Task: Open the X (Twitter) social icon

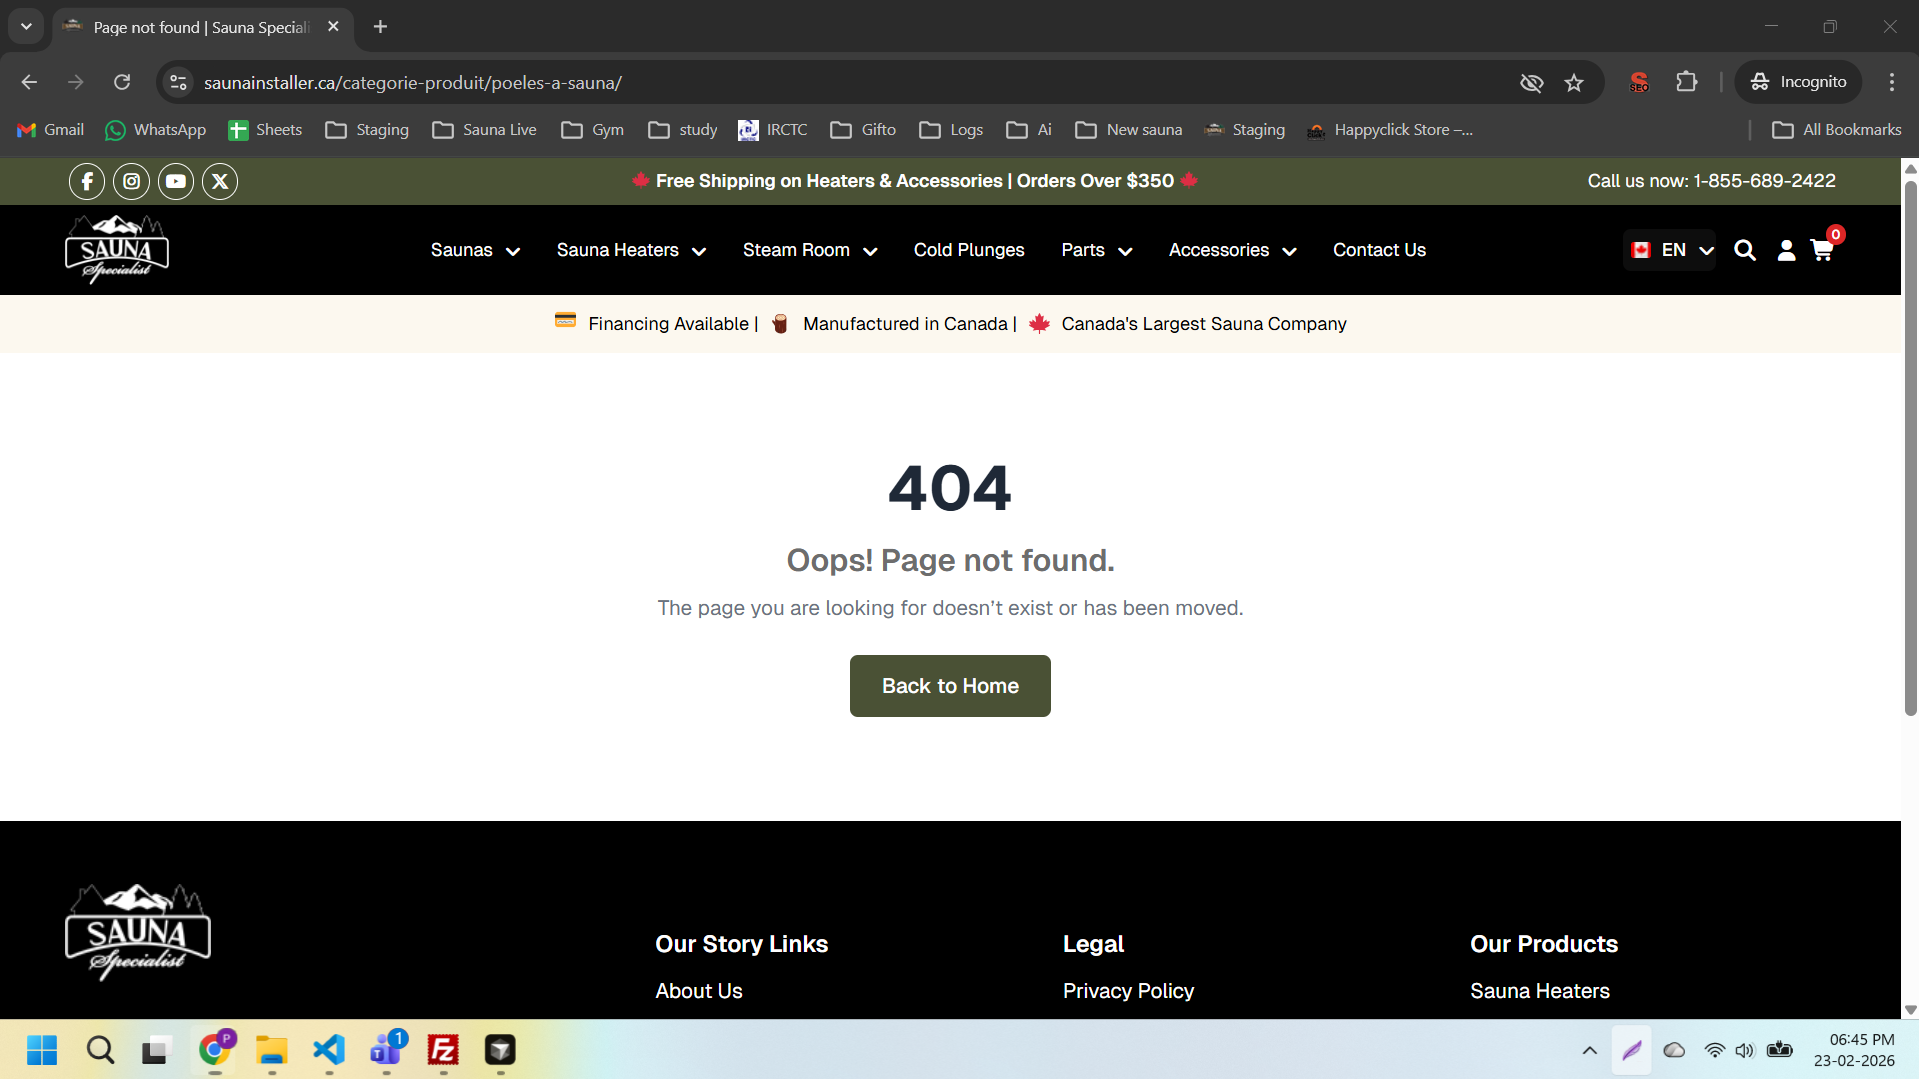Action: pyautogui.click(x=220, y=181)
